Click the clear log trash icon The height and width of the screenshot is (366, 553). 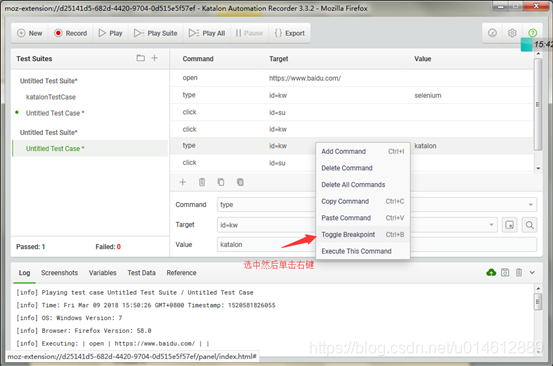pos(519,272)
